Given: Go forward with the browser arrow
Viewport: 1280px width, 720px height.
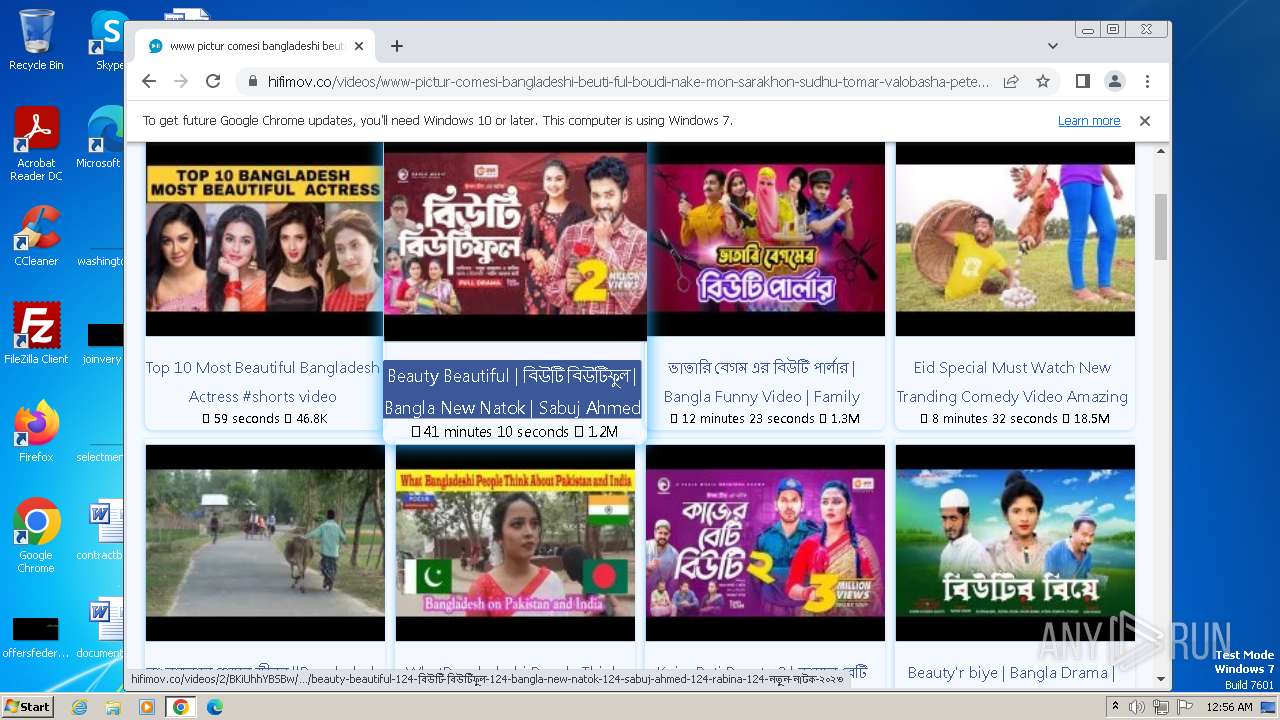Looking at the screenshot, I should click(x=181, y=81).
